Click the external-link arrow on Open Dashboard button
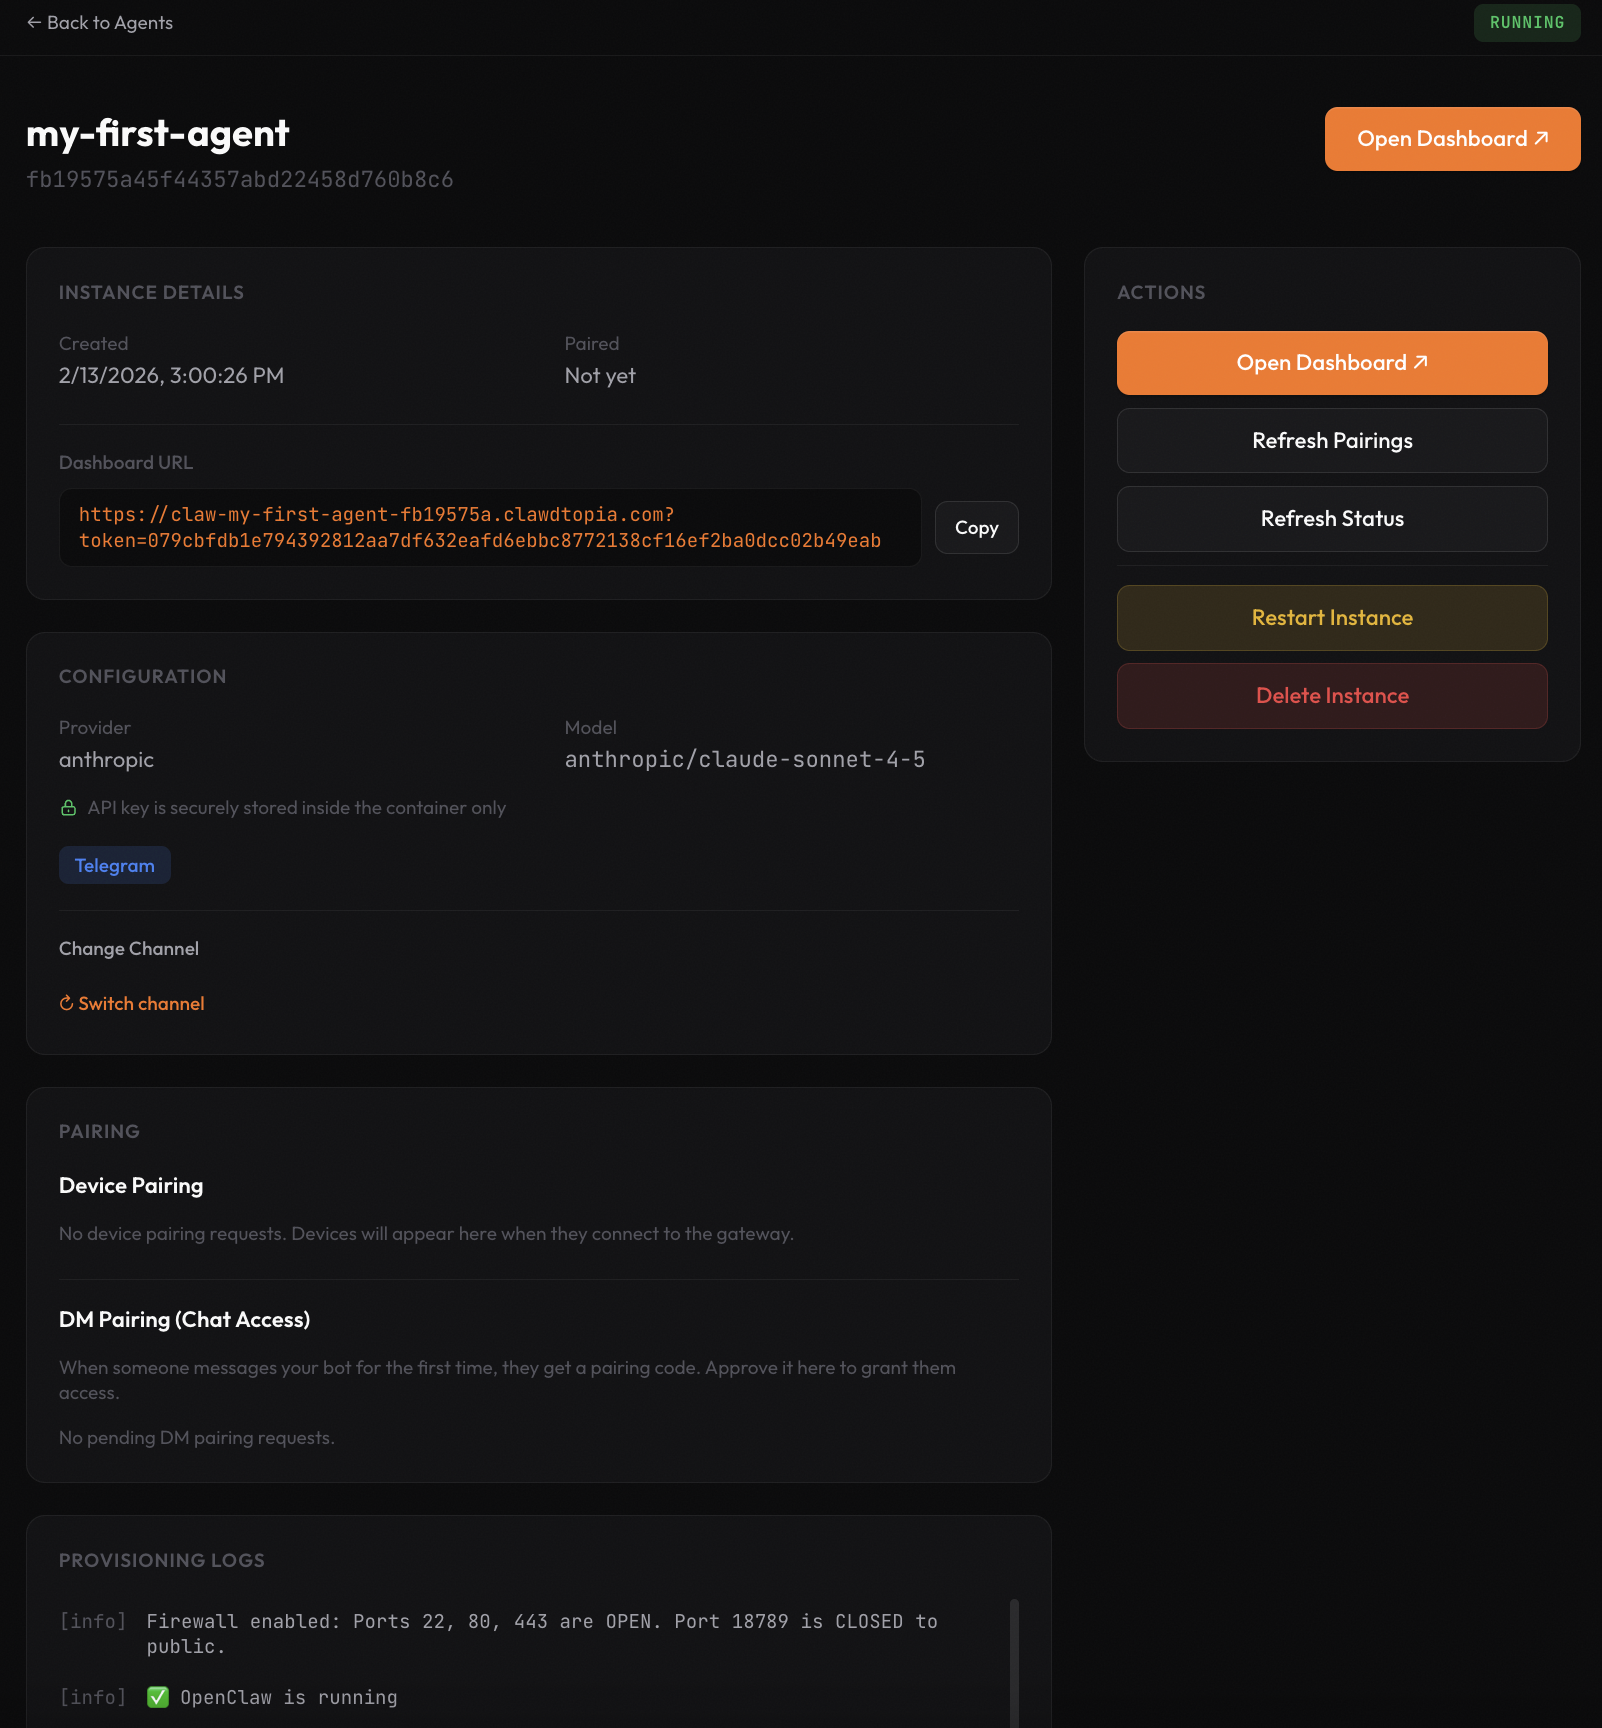The width and height of the screenshot is (1602, 1728). point(1540,138)
